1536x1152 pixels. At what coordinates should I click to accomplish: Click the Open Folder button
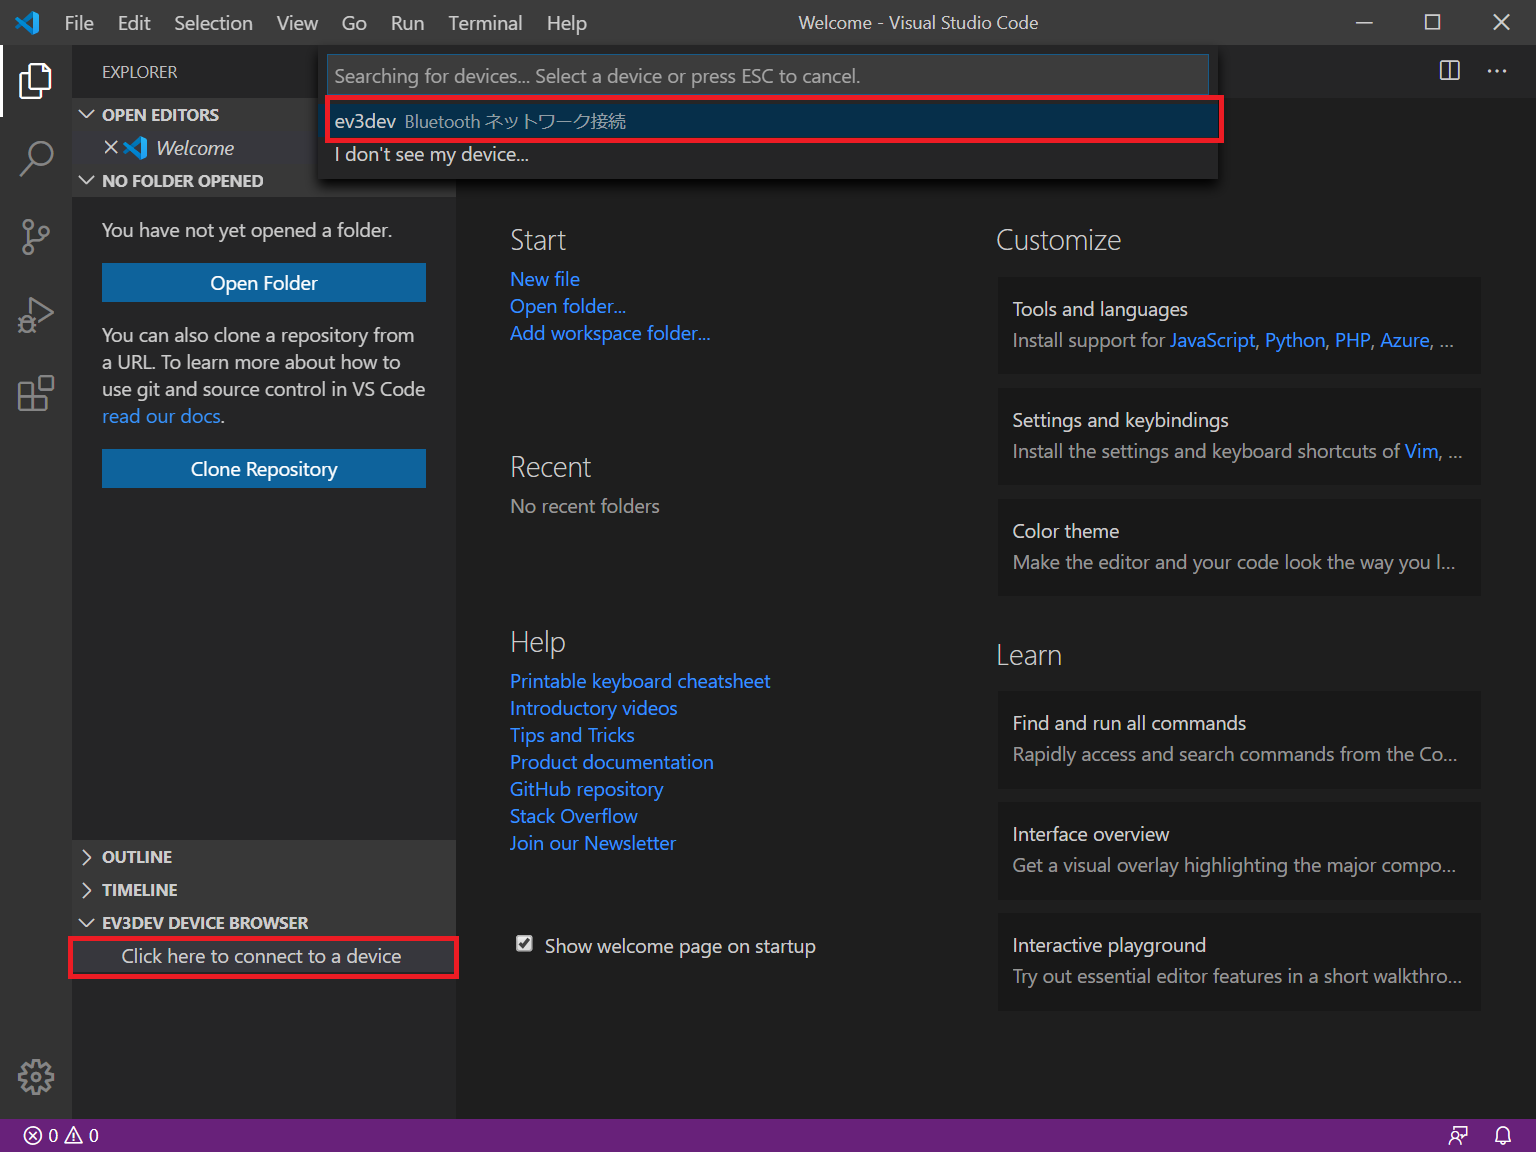click(x=264, y=283)
